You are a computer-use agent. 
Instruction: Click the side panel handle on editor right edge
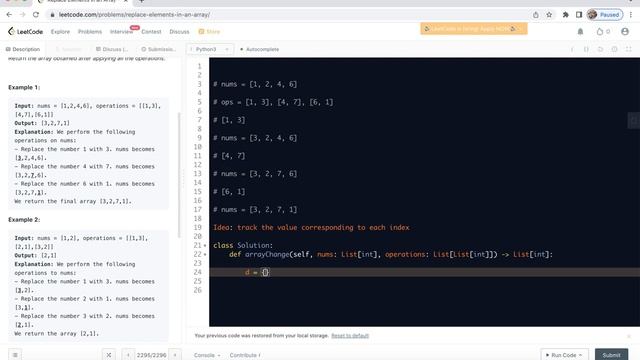pyautogui.click(x=634, y=120)
